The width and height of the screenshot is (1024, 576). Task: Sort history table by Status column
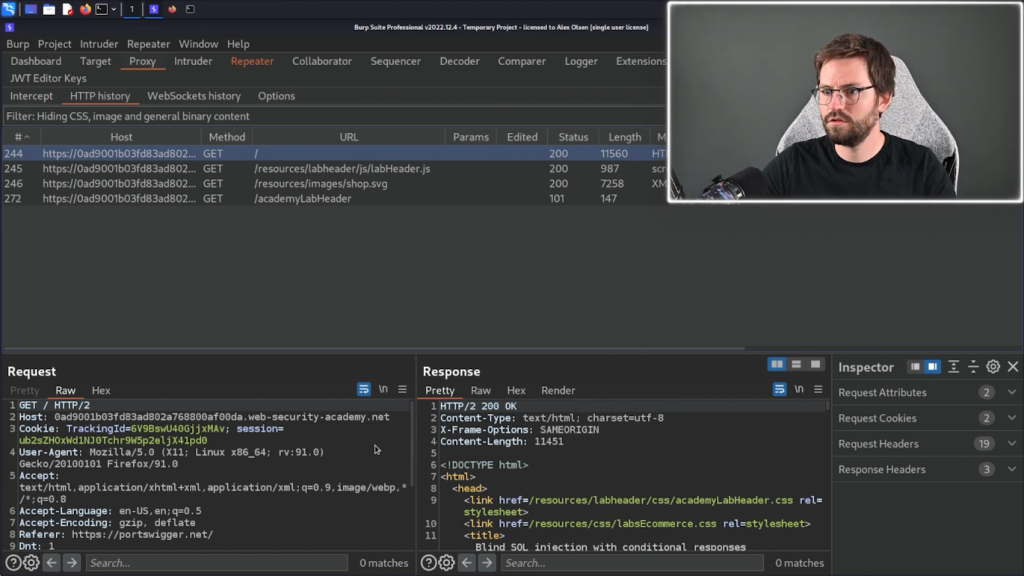pos(573,137)
